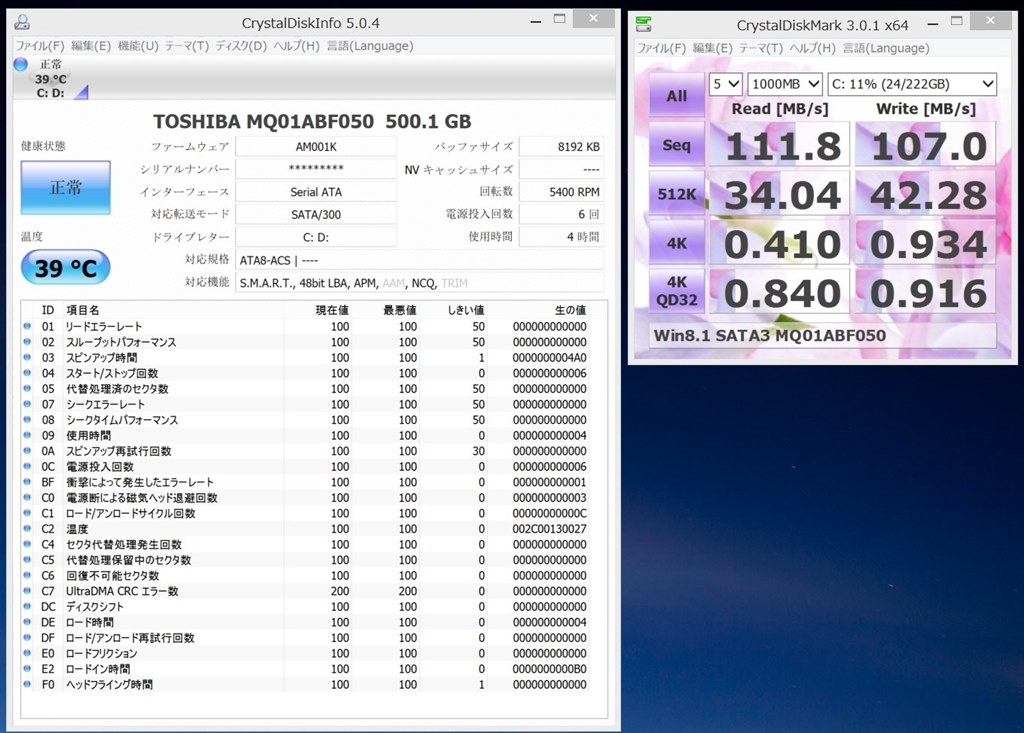The image size is (1024, 733).
Task: Open ヘルプ(H) menu in CrystalDiskMark
Action: point(812,48)
